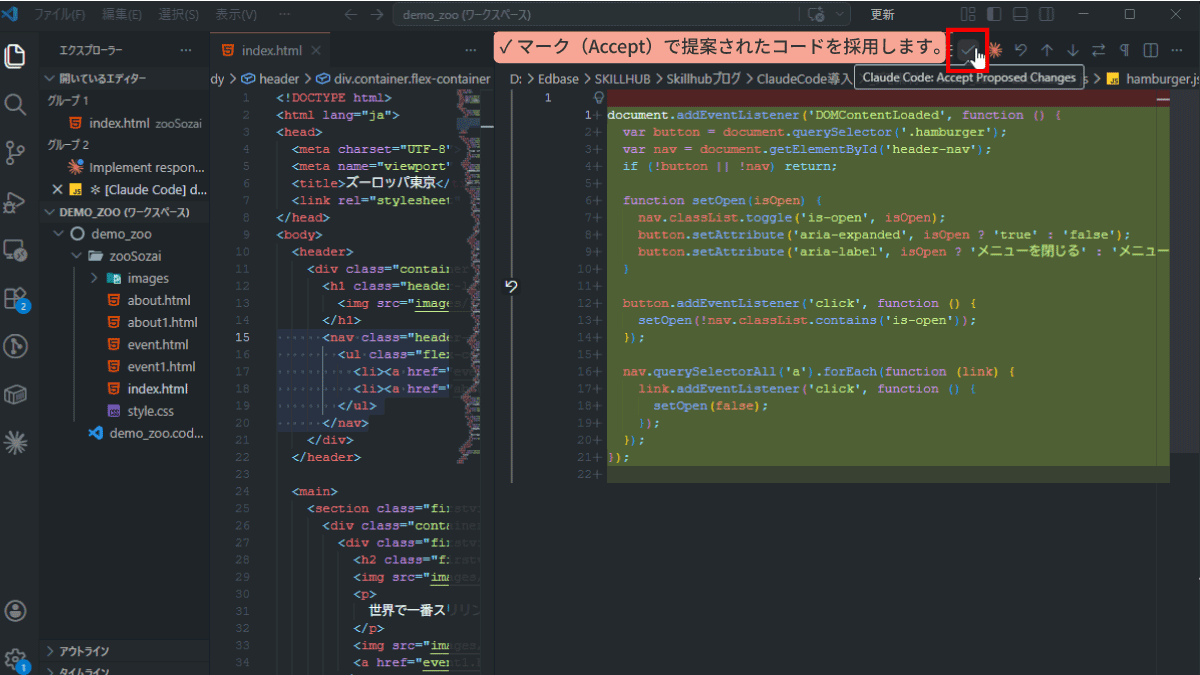Toggle whitespace display with the pilcrow icon

(1124, 50)
